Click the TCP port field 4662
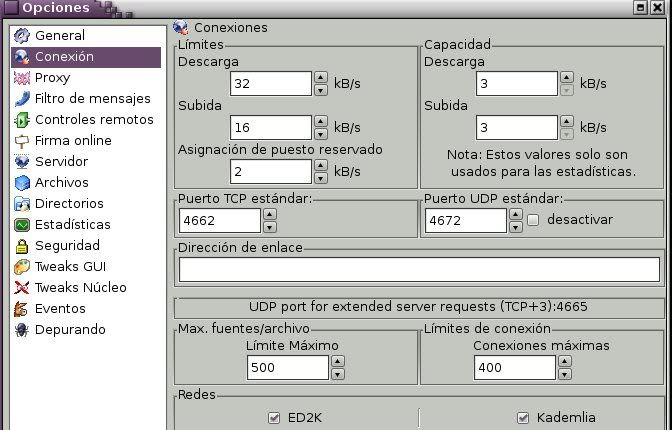The width and height of the screenshot is (672, 430). pyautogui.click(x=220, y=220)
